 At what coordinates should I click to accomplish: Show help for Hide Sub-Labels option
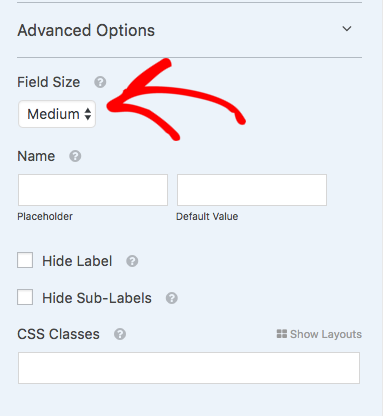tap(172, 298)
